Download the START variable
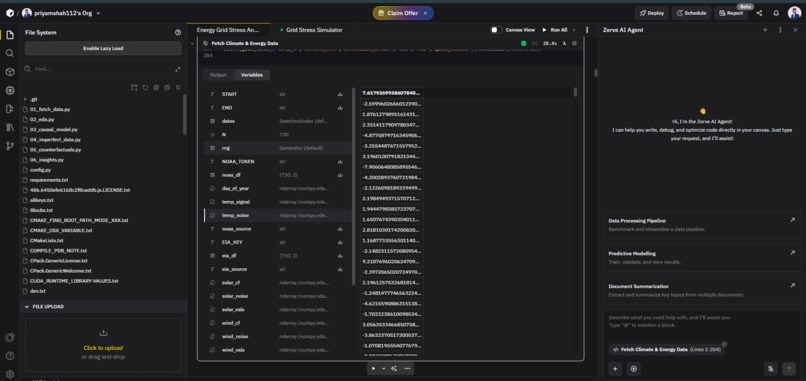This screenshot has height=381, width=806. (340, 94)
